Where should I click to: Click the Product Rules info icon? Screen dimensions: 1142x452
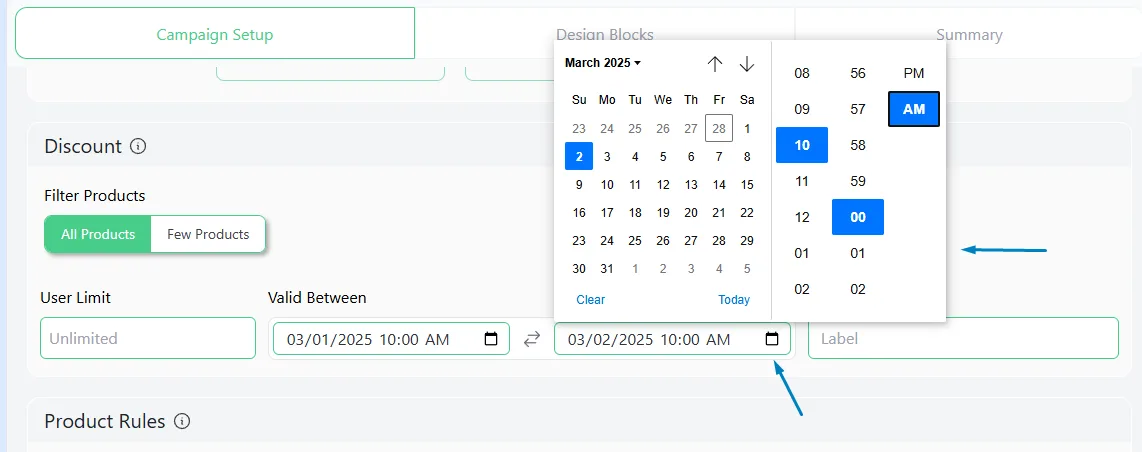pos(182,421)
